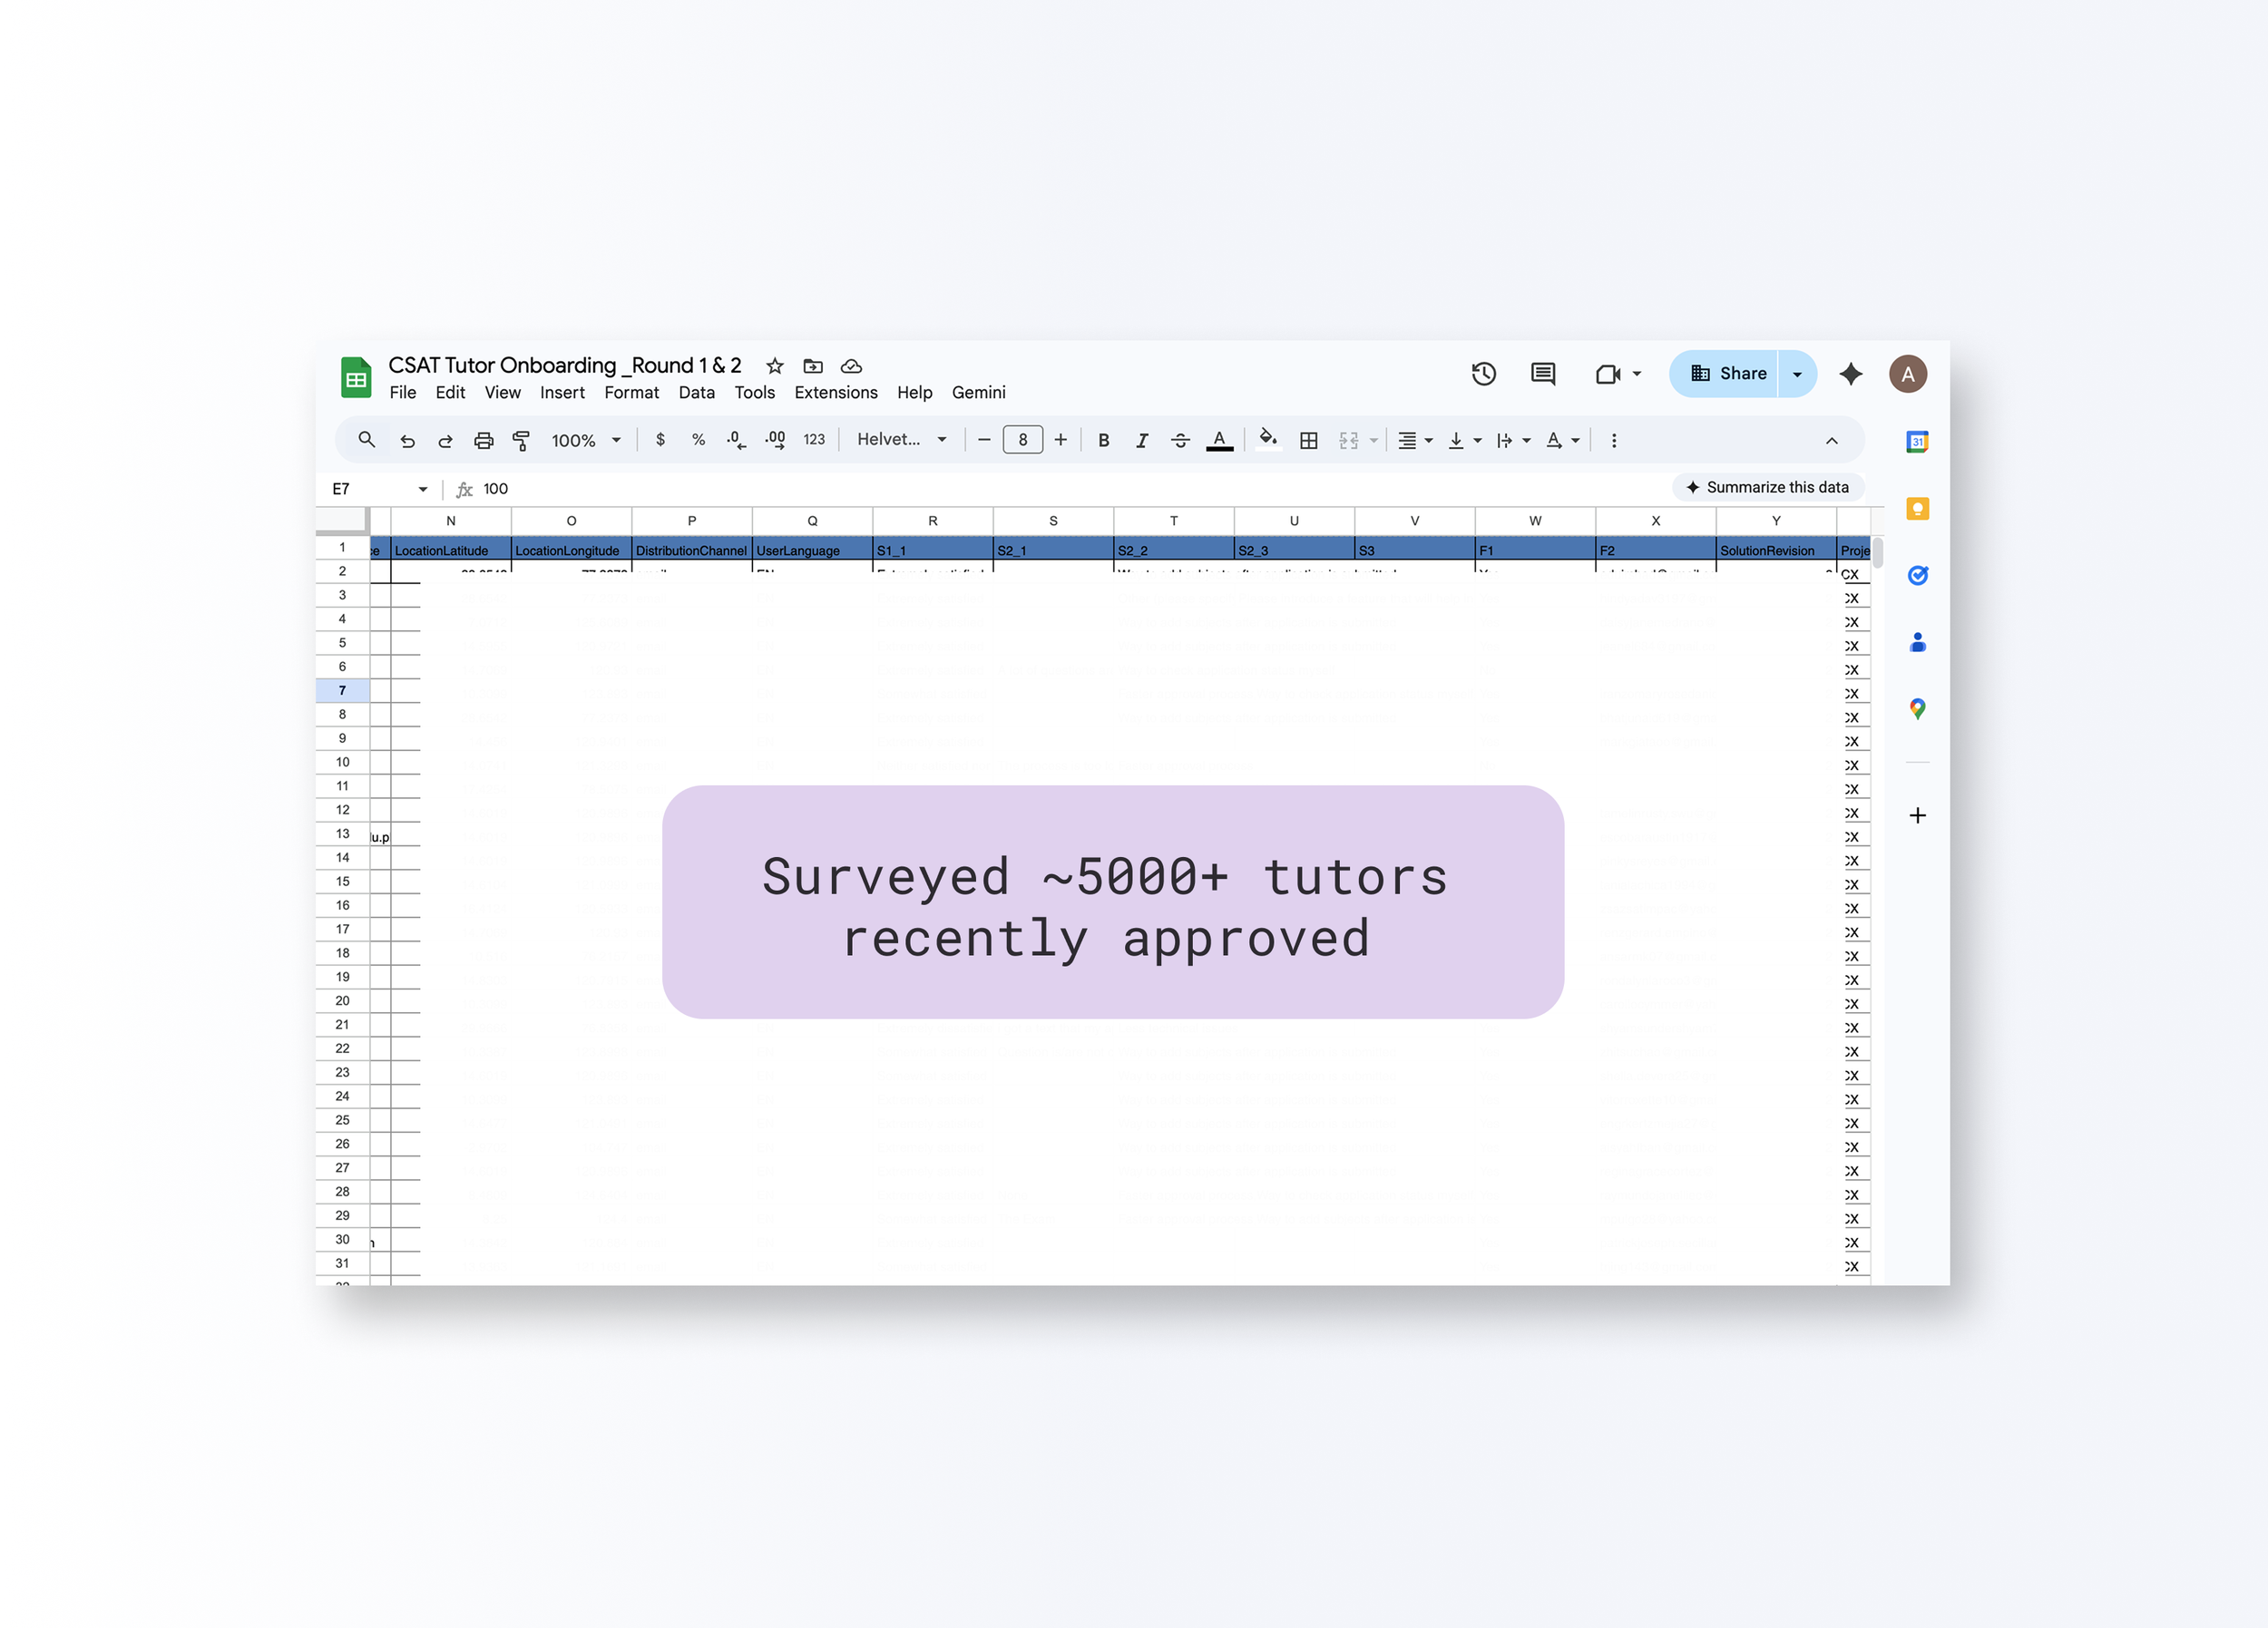Click the print icon in toolbar

pyautogui.click(x=483, y=440)
